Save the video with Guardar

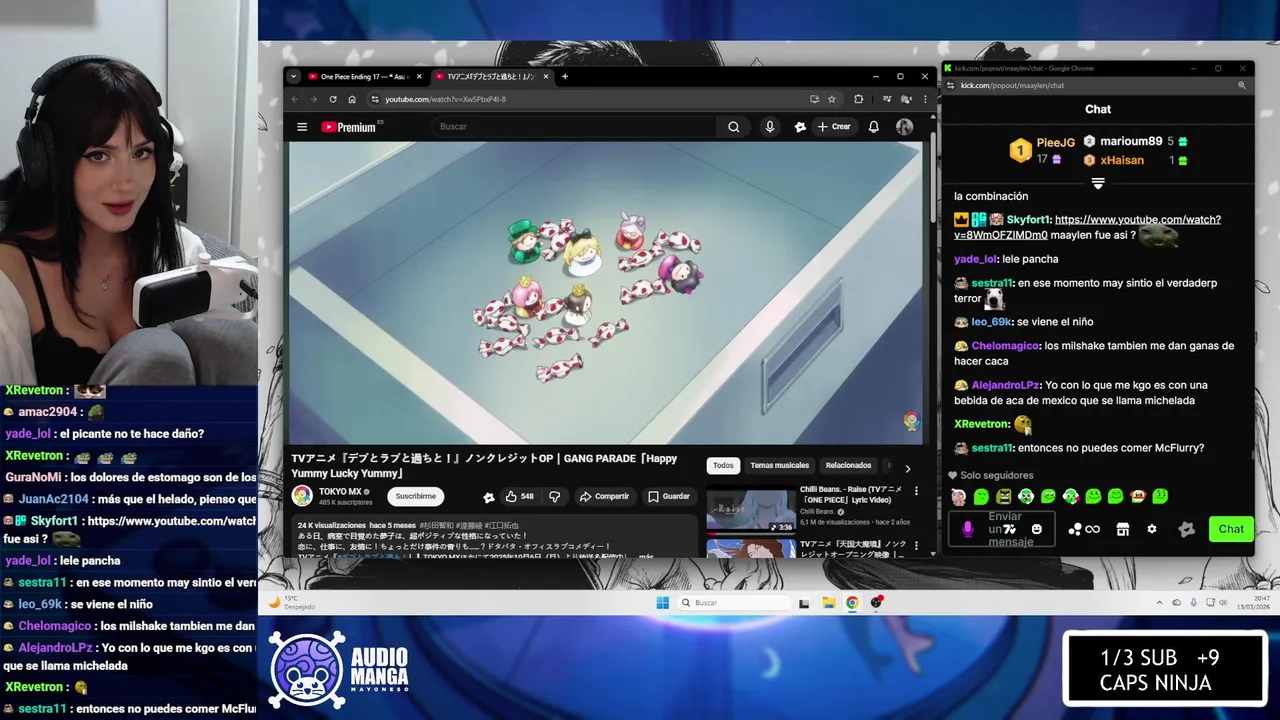coord(668,496)
